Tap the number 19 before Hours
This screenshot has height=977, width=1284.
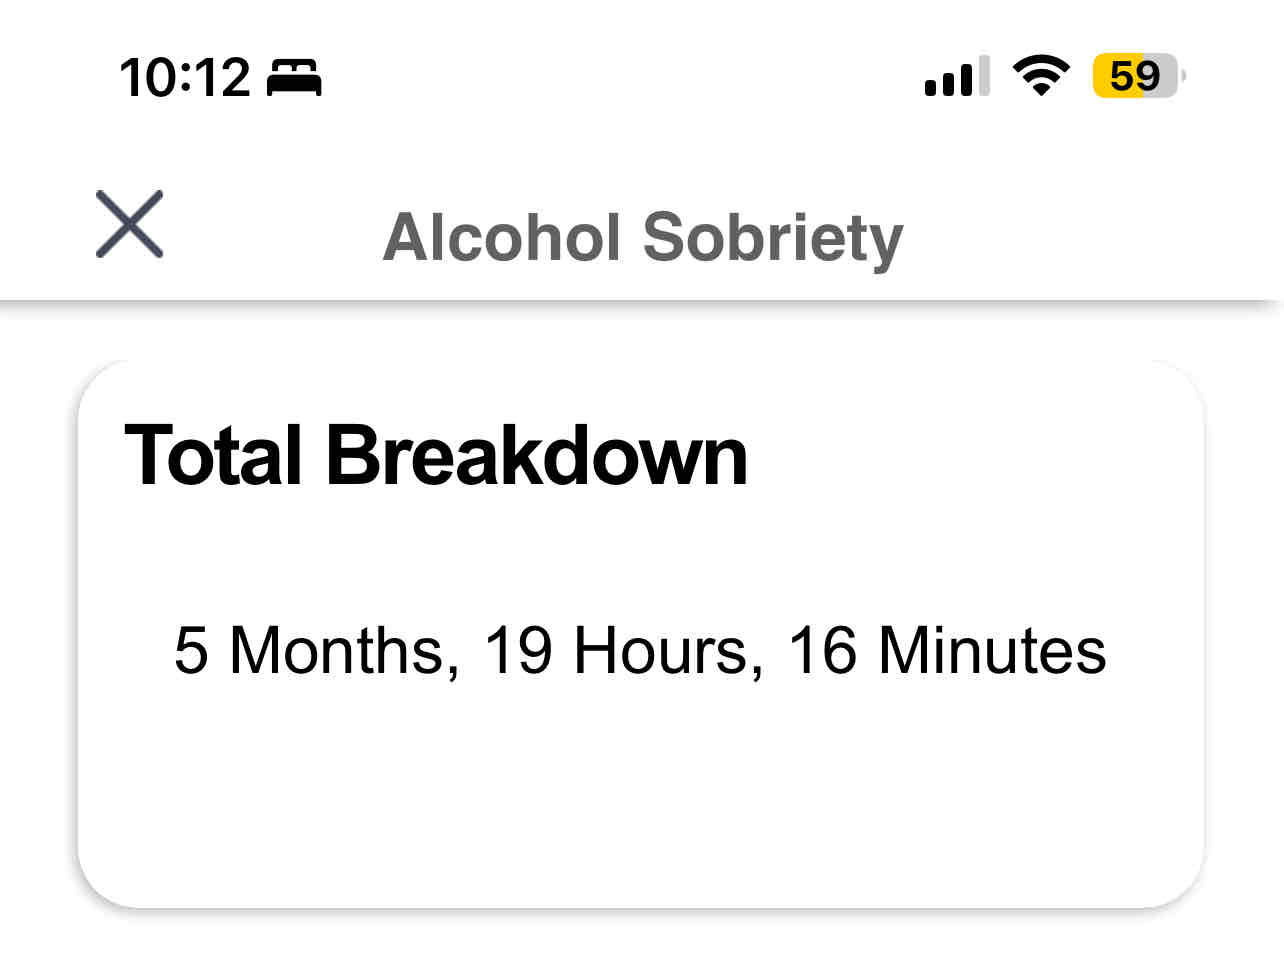tap(517, 651)
